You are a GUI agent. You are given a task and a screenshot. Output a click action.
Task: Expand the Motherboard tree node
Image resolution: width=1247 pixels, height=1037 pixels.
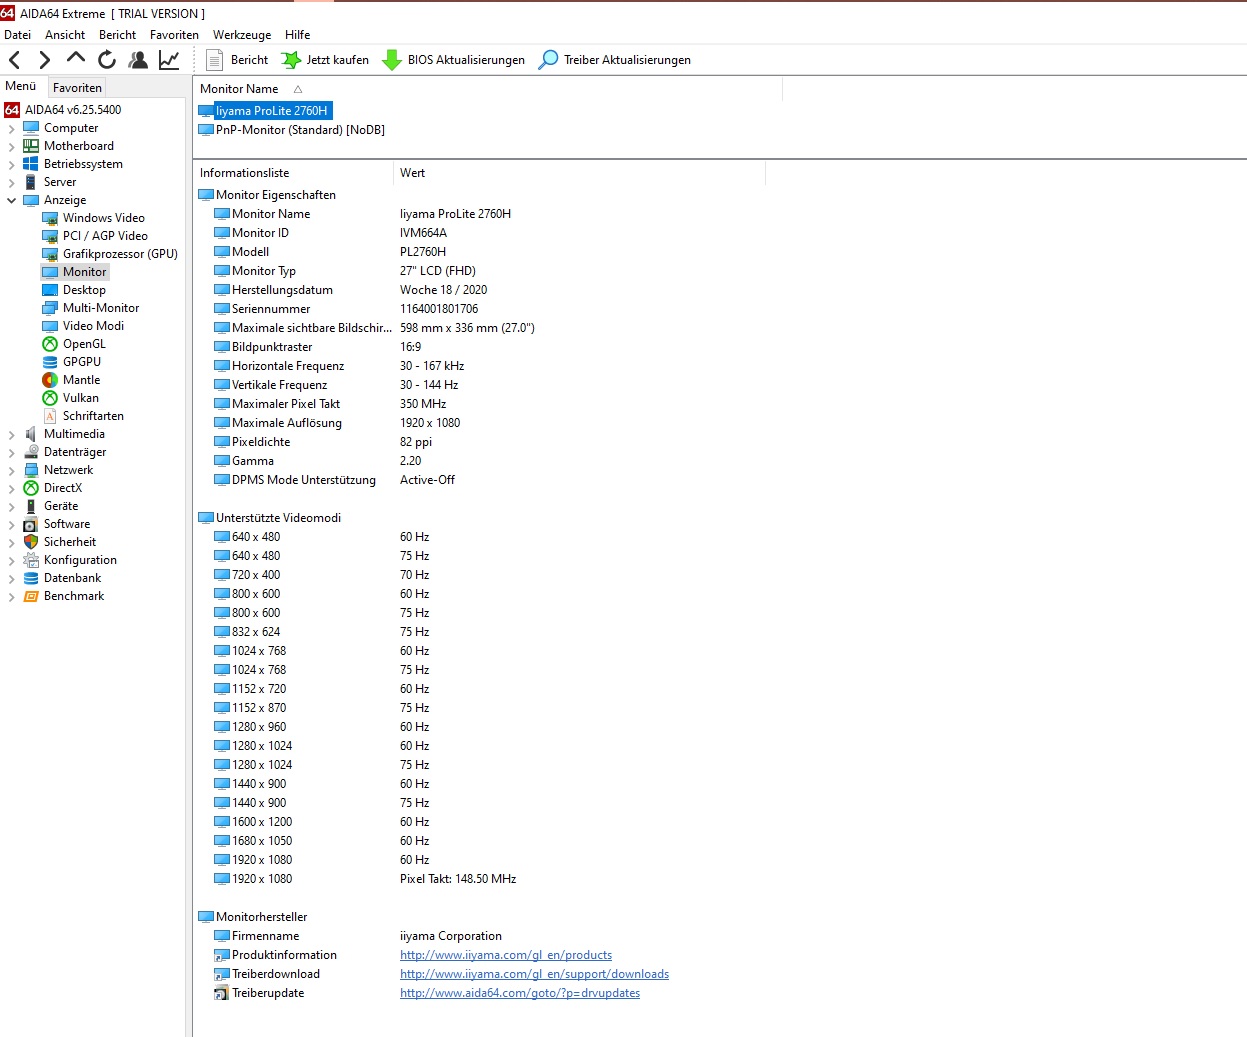[11, 146]
